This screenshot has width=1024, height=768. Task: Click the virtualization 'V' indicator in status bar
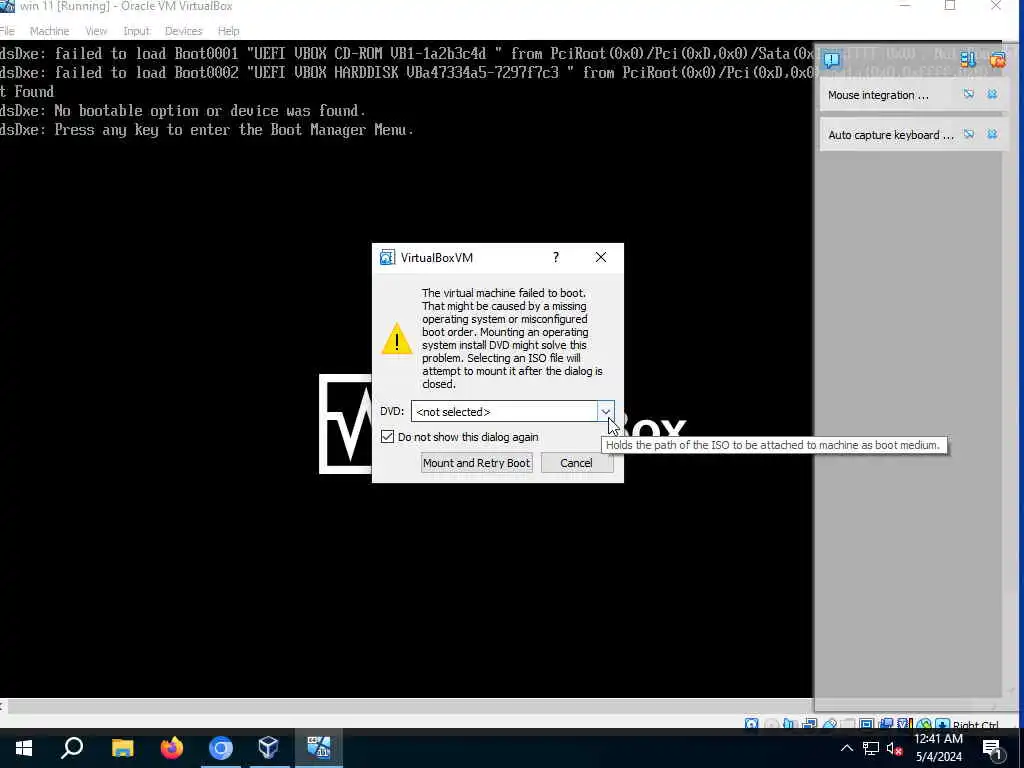(x=904, y=724)
